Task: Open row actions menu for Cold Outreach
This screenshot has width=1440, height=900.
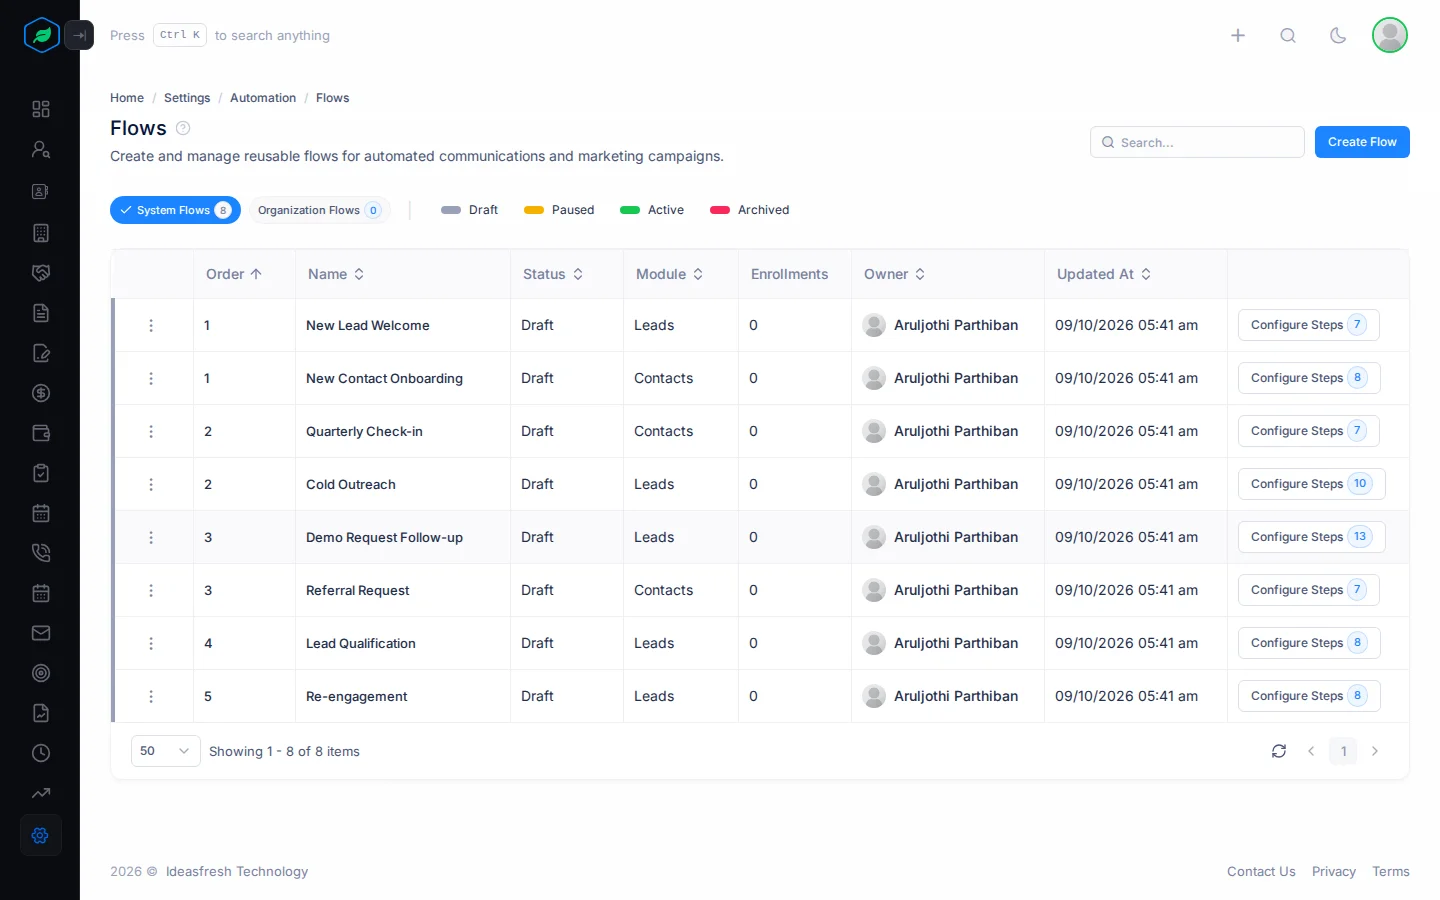Action: tap(151, 484)
